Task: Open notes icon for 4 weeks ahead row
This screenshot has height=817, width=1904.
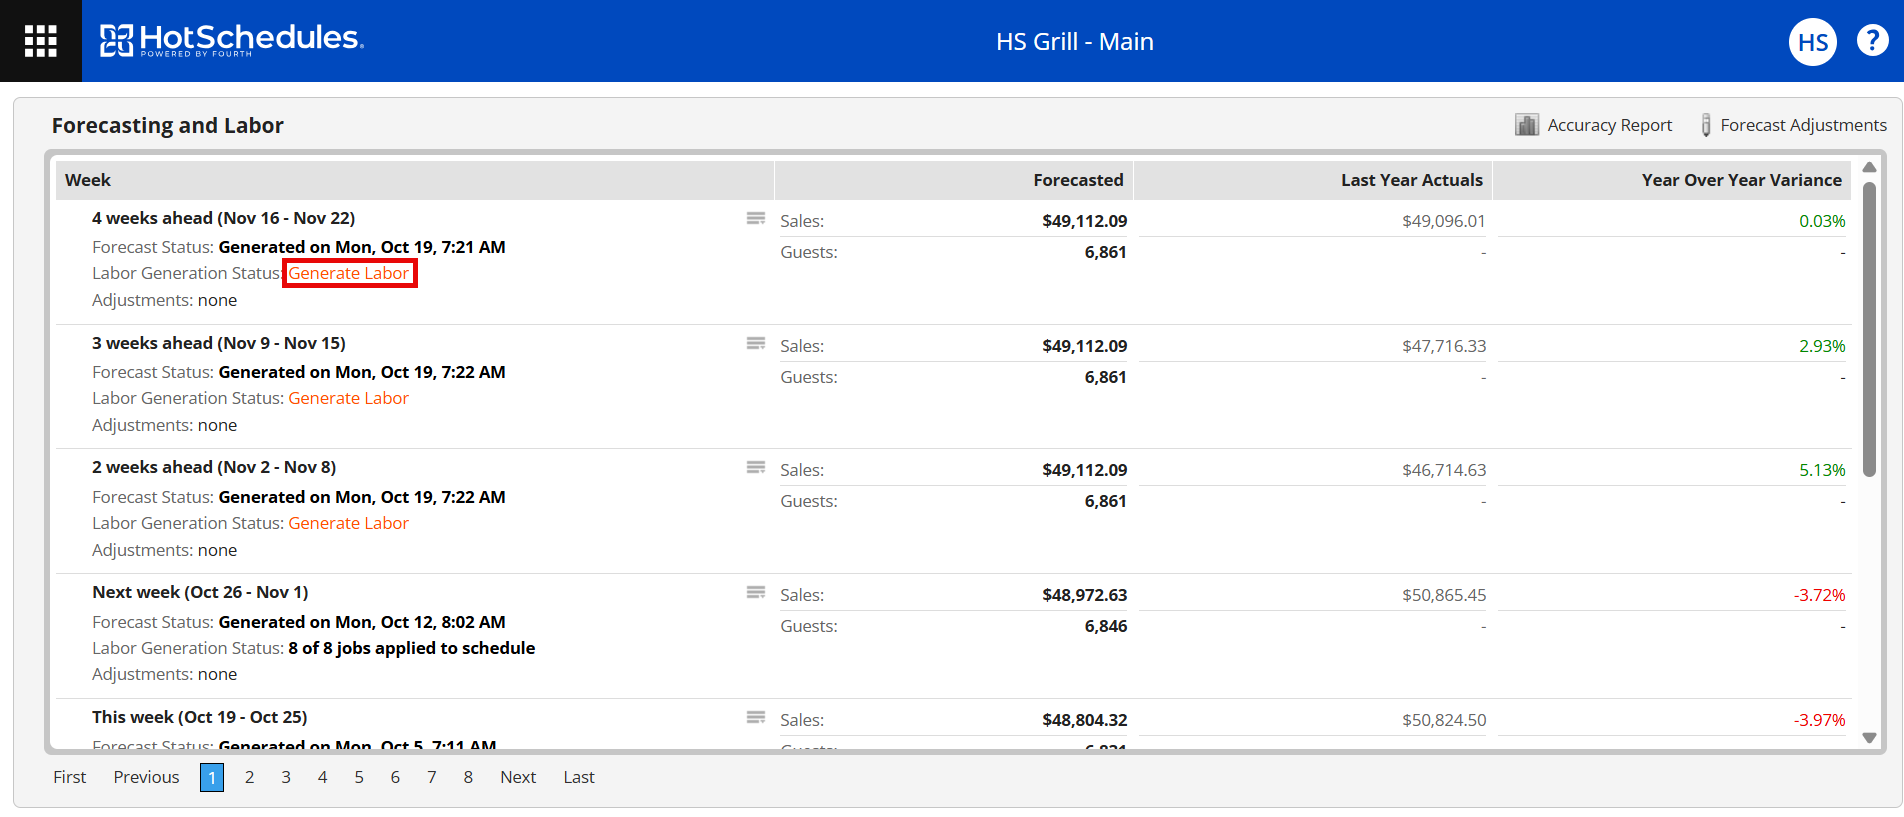Action: pos(756,218)
